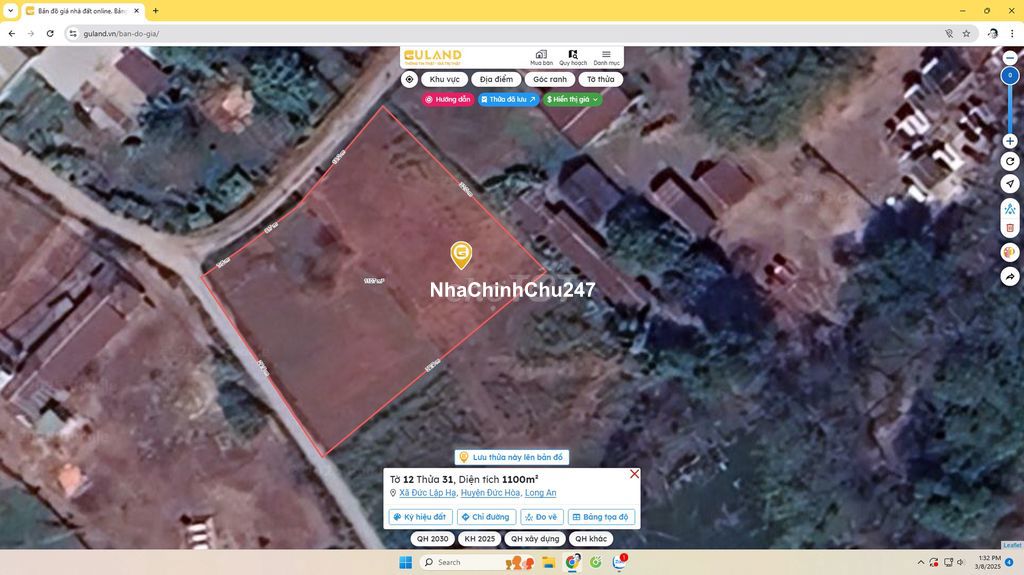The height and width of the screenshot is (575, 1024).
Task: Click the share arrow icon on map
Action: coord(1010,276)
